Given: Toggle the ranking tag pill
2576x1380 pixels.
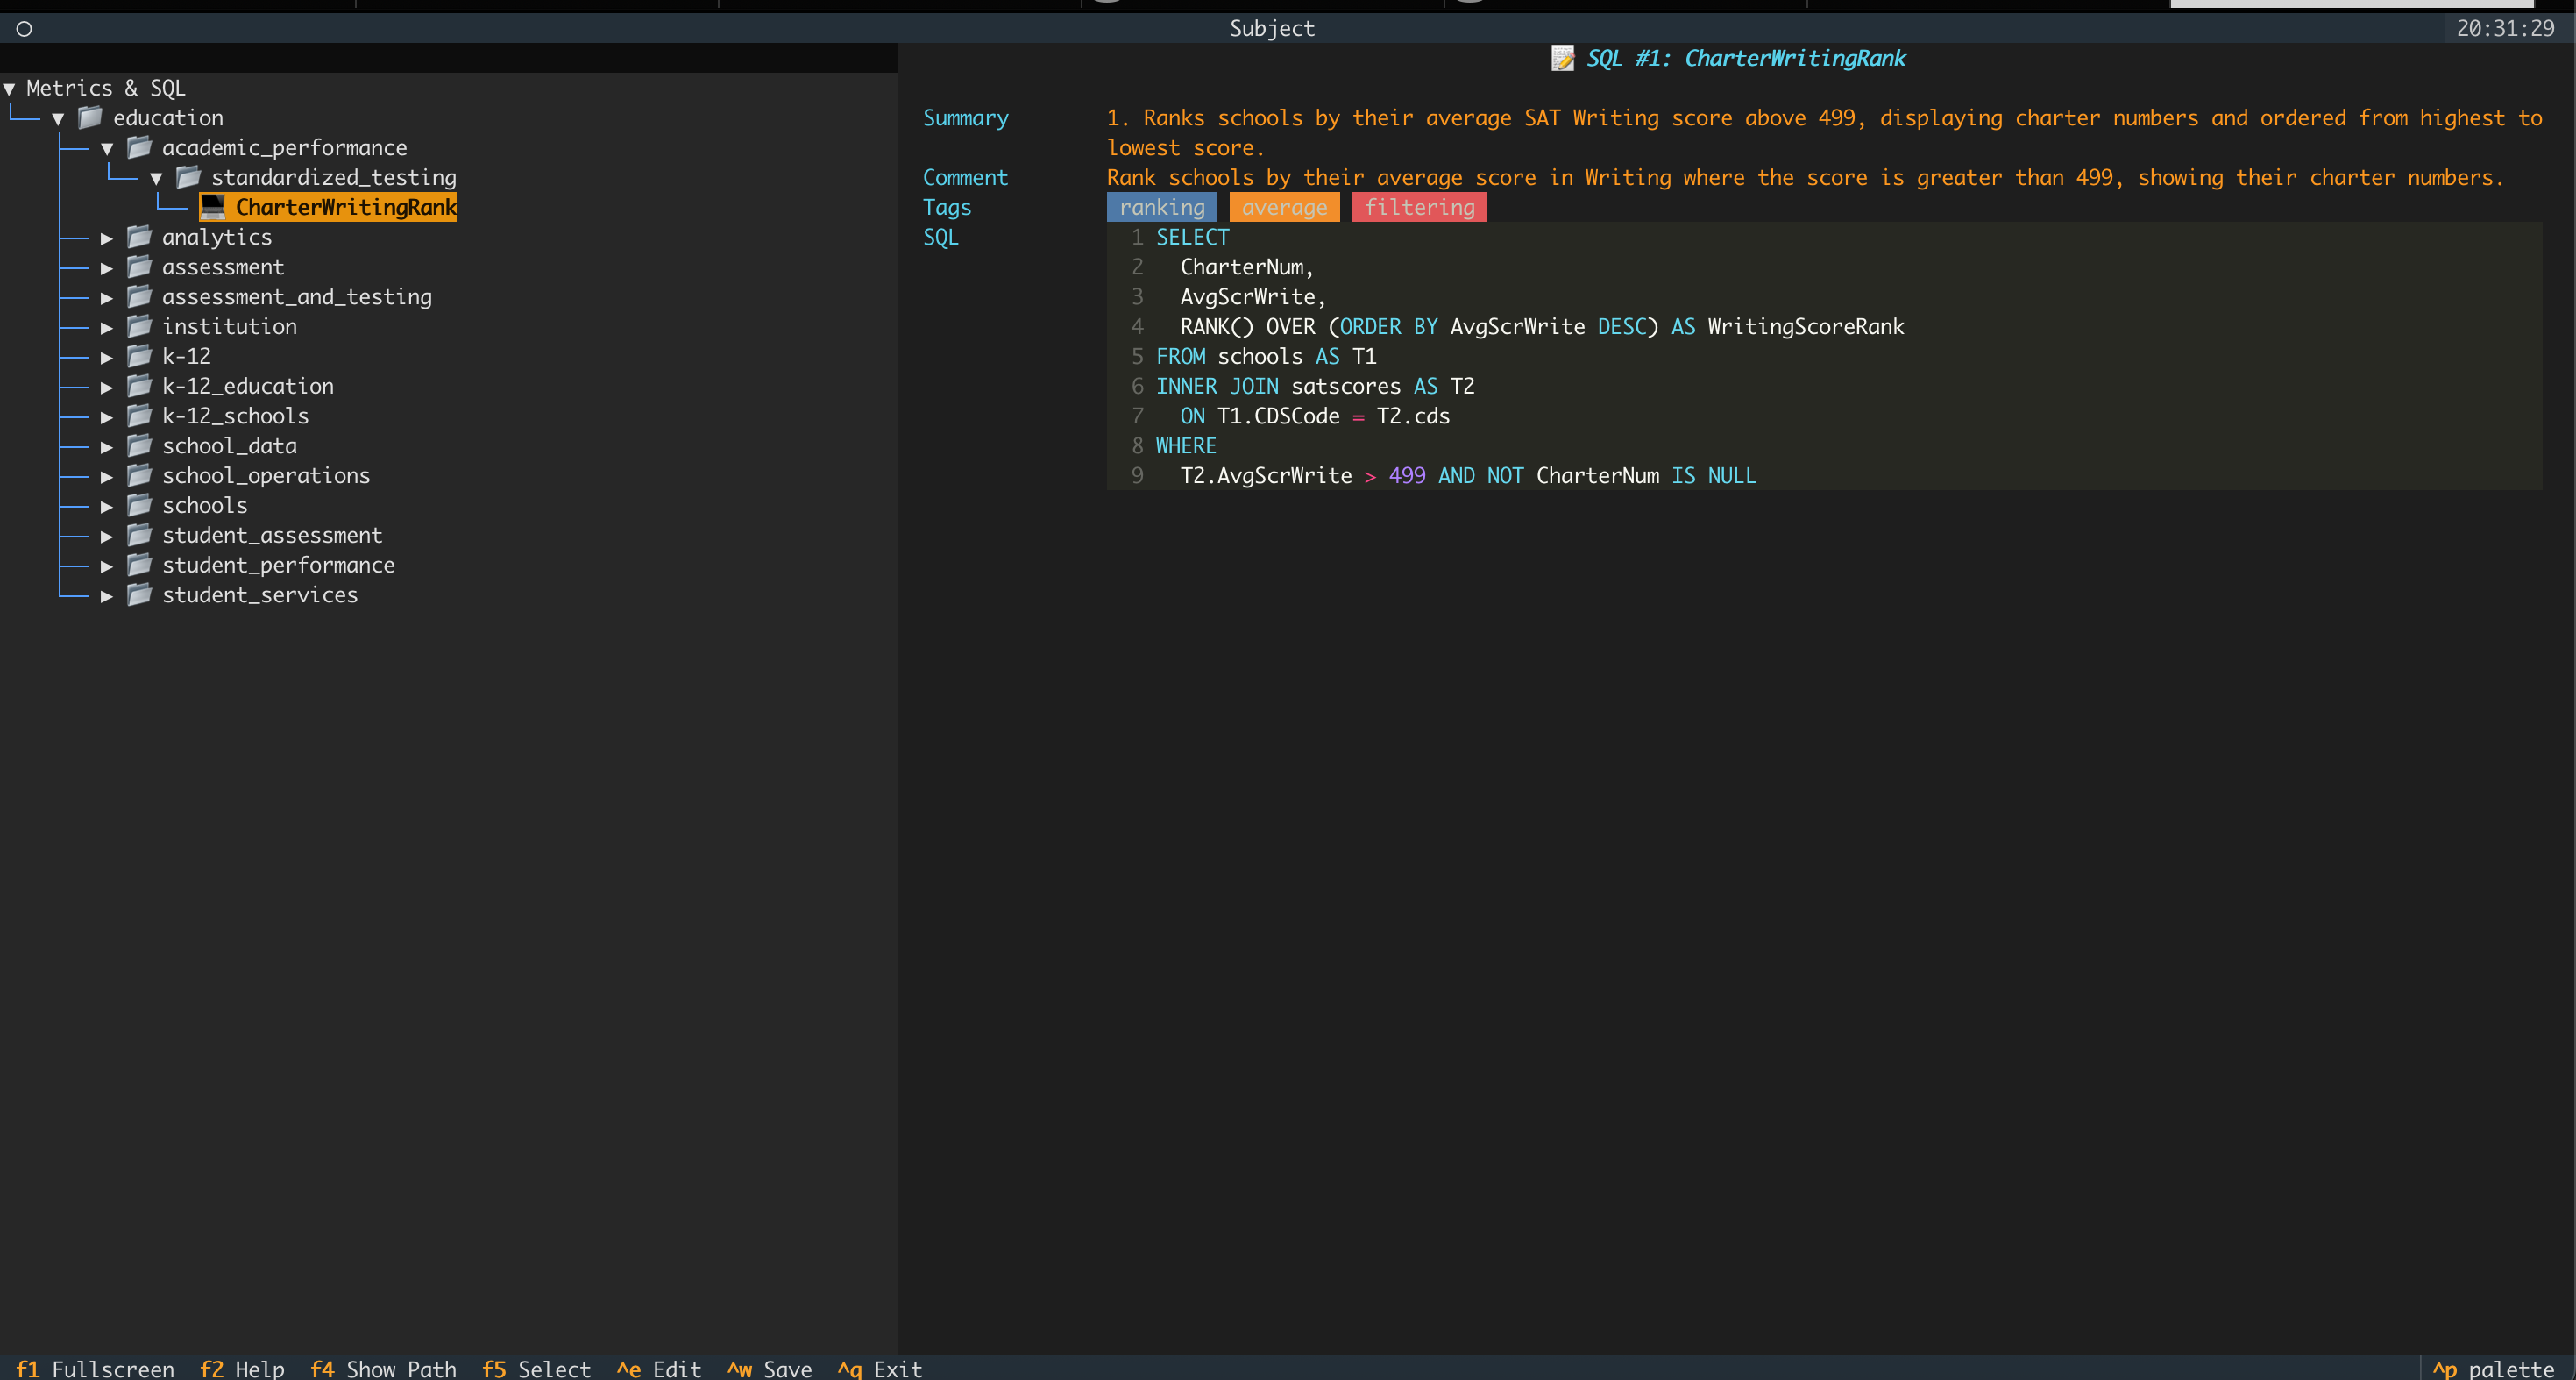Looking at the screenshot, I should pyautogui.click(x=1161, y=207).
